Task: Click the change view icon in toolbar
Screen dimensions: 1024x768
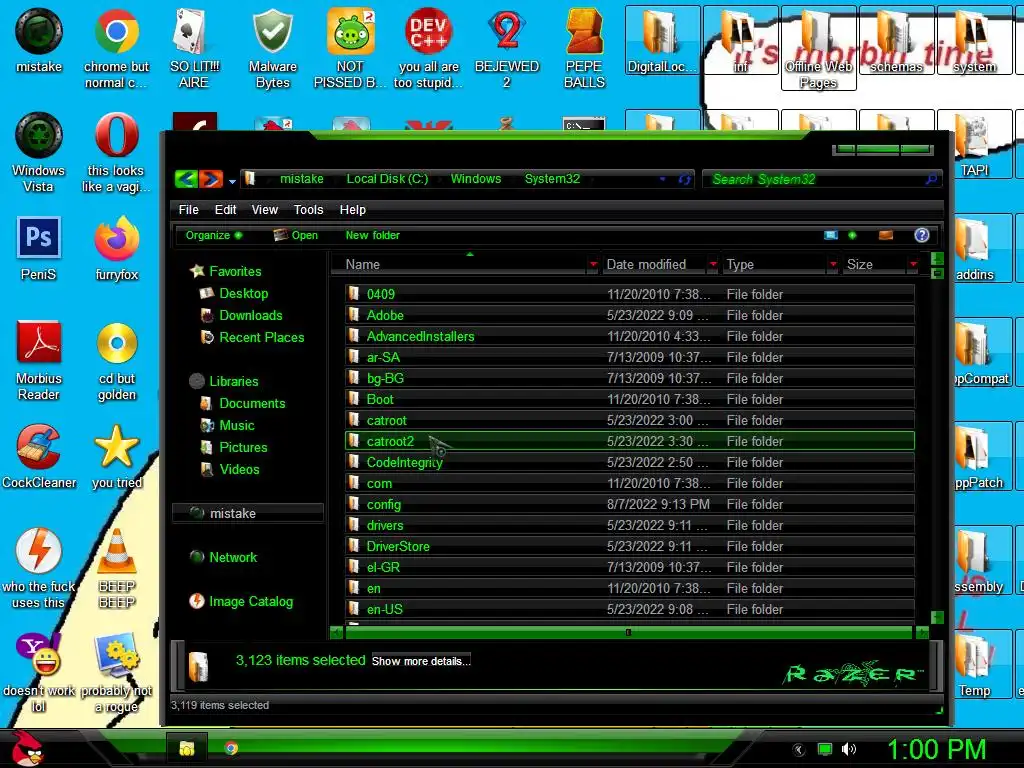Action: point(831,235)
